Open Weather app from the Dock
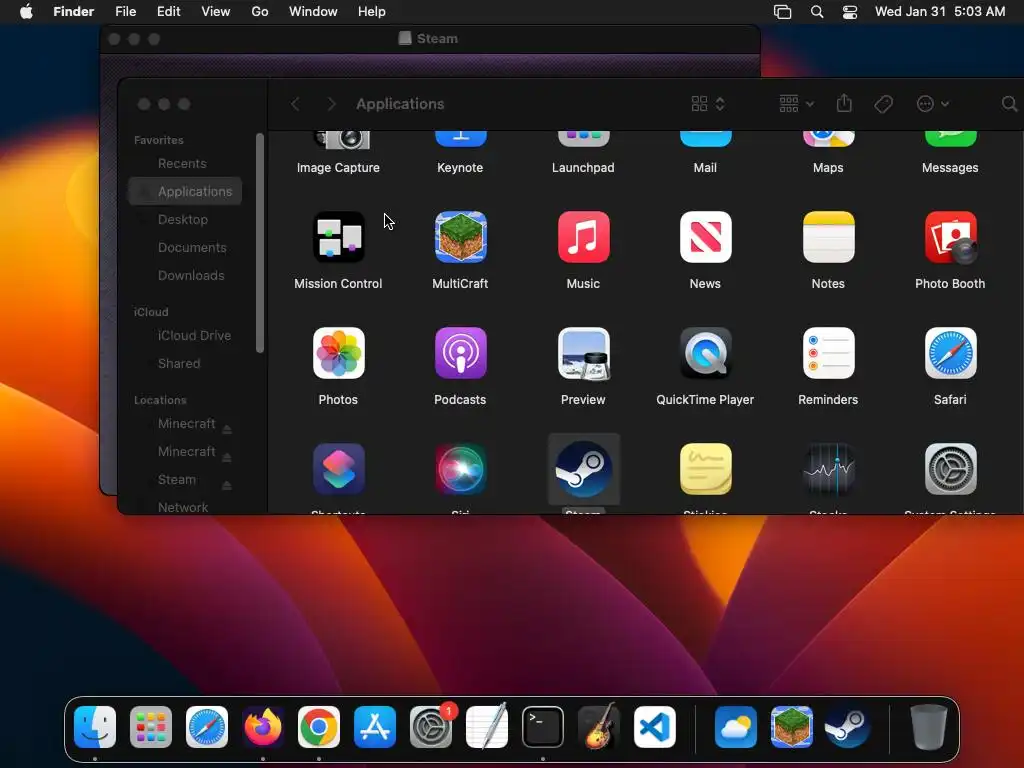Image resolution: width=1024 pixels, height=768 pixels. click(x=735, y=727)
